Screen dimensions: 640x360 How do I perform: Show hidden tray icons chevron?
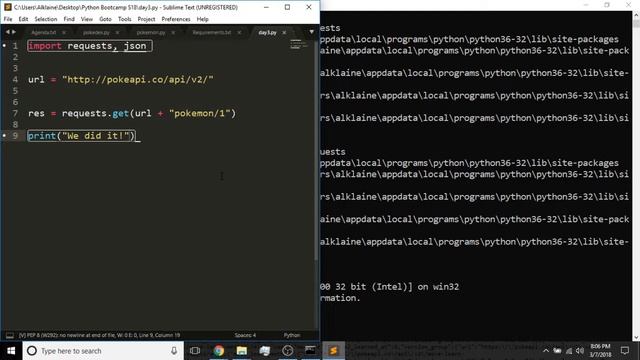point(546,351)
